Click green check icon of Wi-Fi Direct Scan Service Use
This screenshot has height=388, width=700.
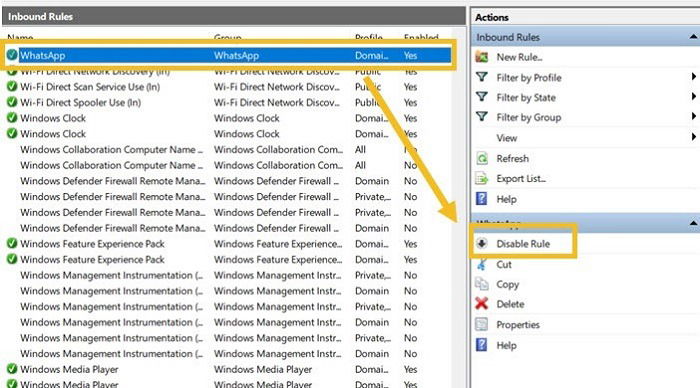[x=12, y=87]
